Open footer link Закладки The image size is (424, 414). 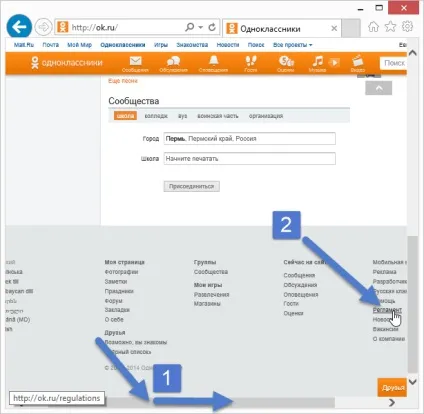coord(117,310)
